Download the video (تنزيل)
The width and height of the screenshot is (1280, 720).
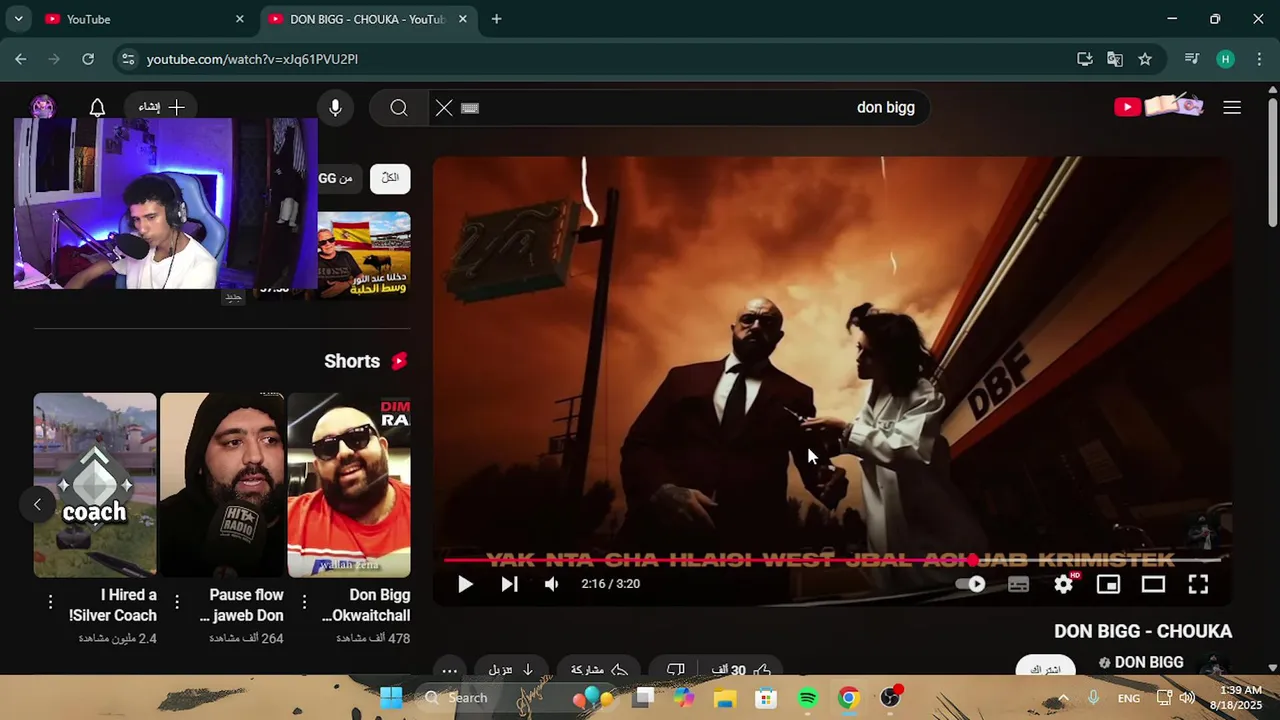[511, 670]
